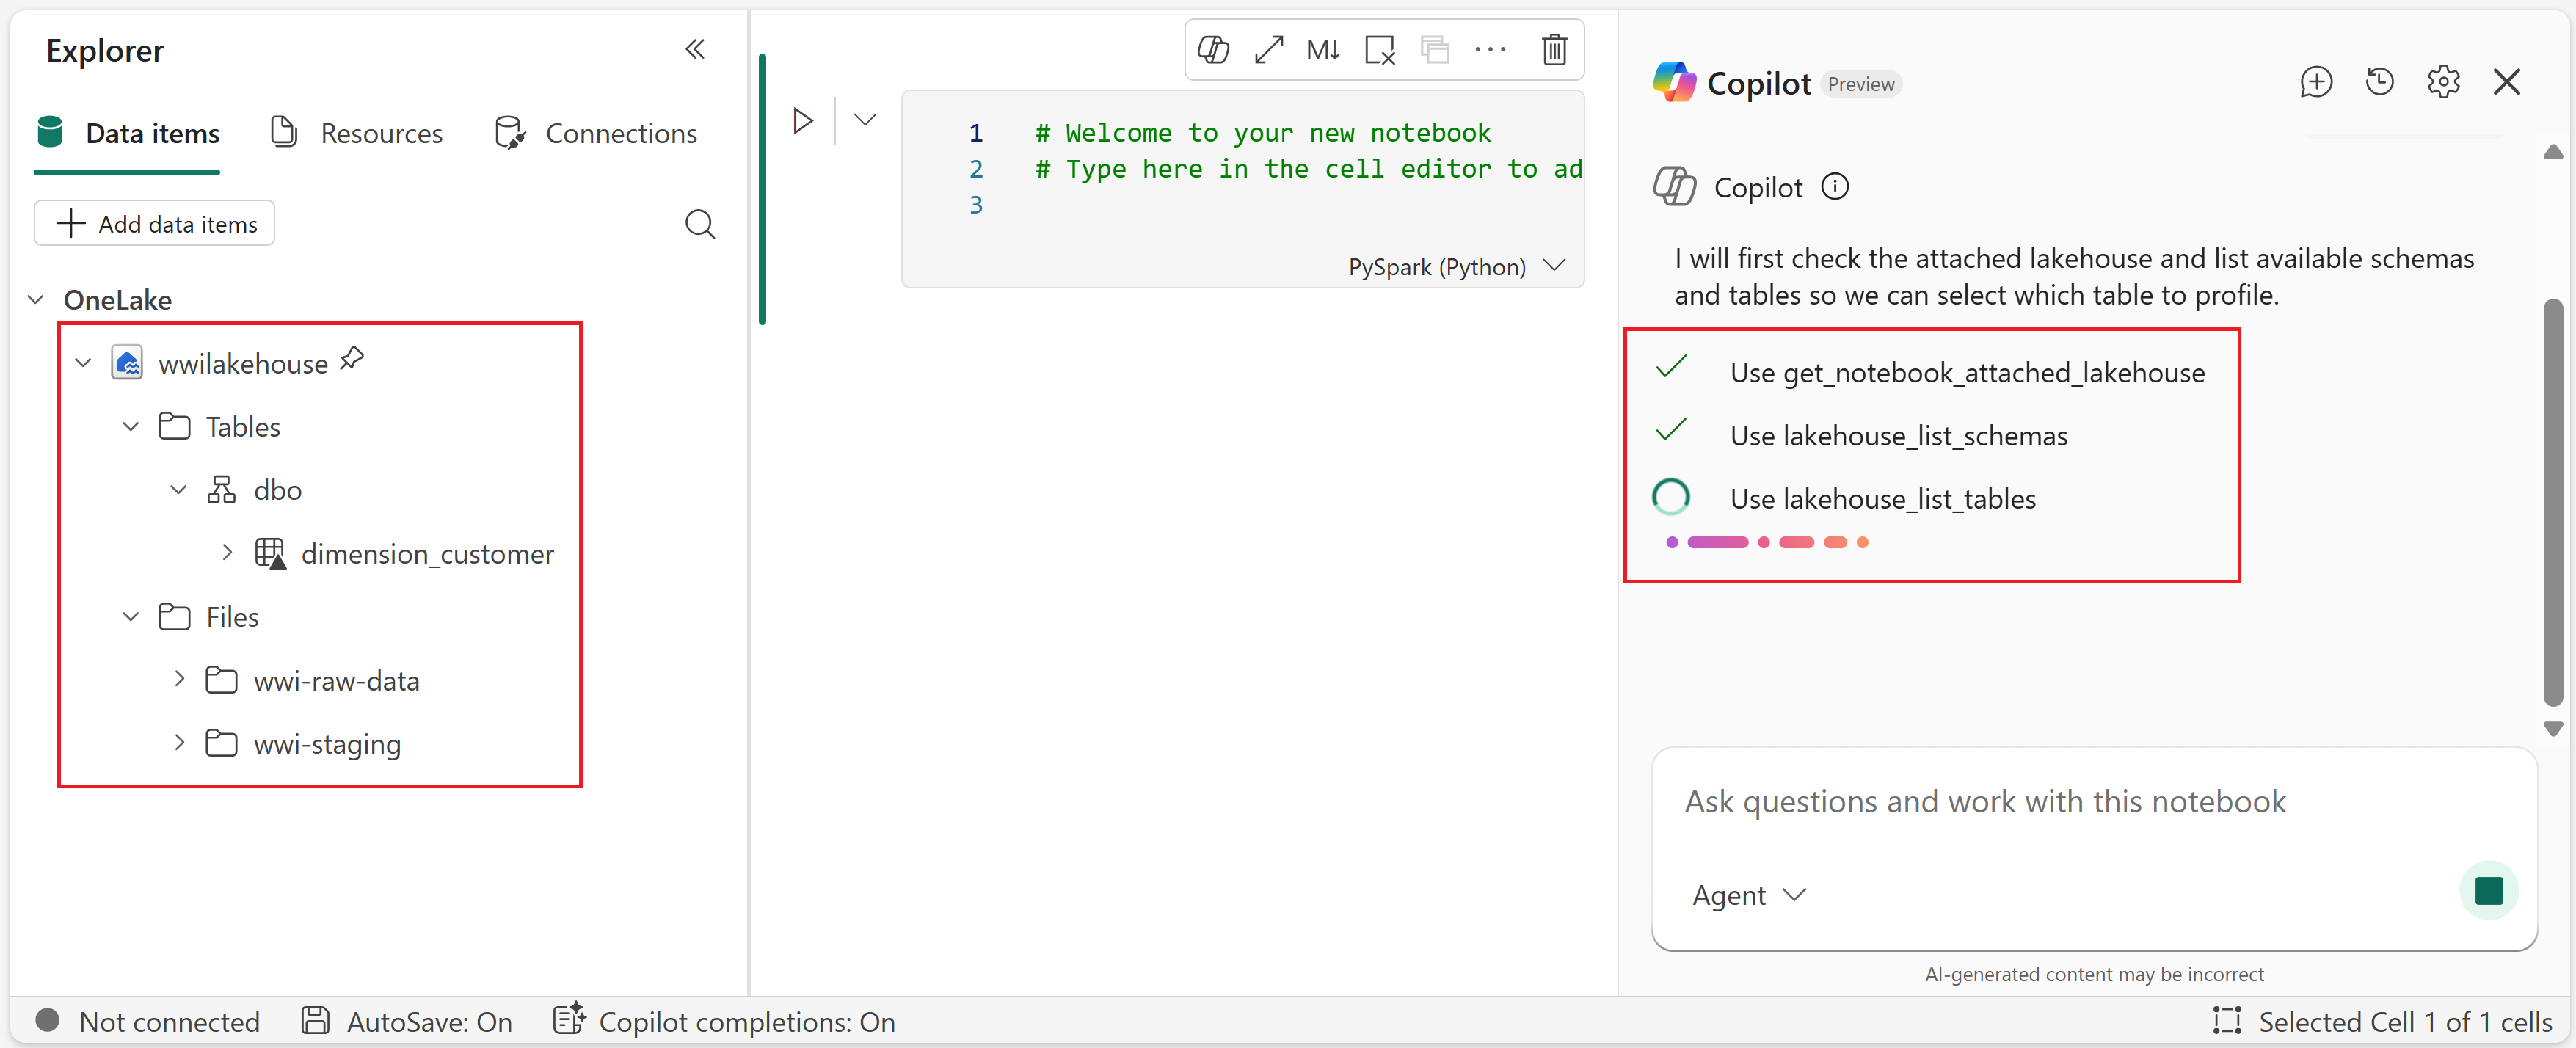
Task: Click Use get_notebook_attached_lakehouse step
Action: tap(1966, 372)
